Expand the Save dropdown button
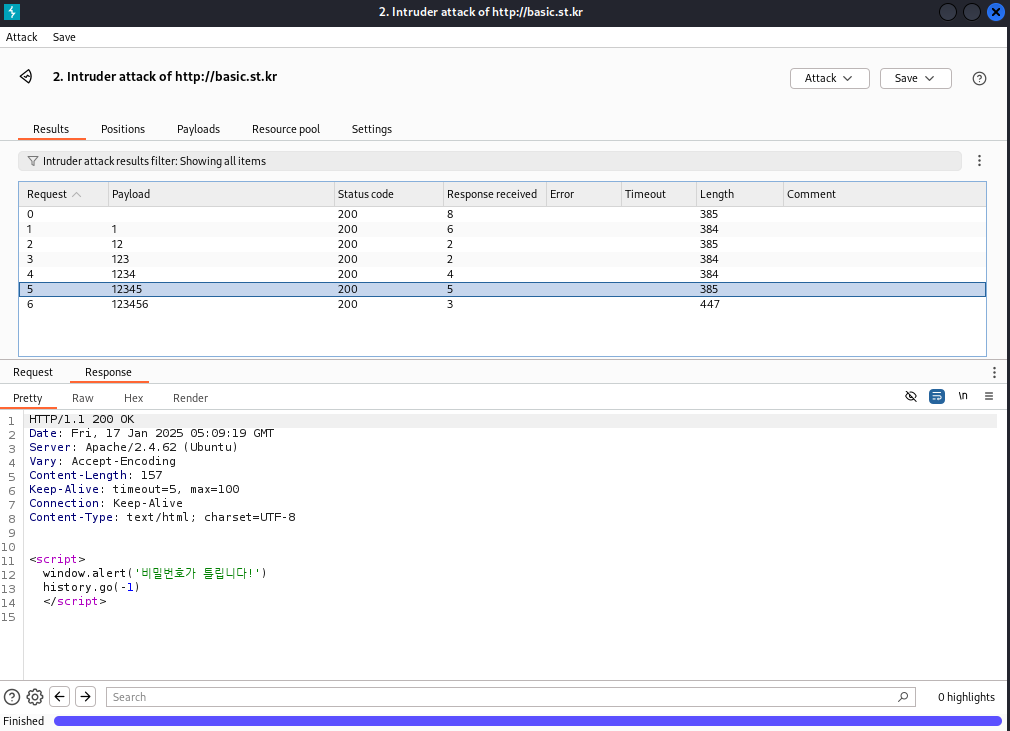Viewport: 1010px width, 731px height. [x=915, y=79]
